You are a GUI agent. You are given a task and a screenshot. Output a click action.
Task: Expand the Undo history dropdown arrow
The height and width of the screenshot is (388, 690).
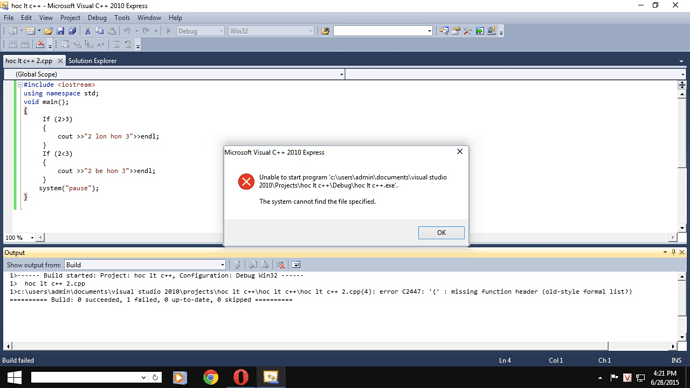coord(136,31)
